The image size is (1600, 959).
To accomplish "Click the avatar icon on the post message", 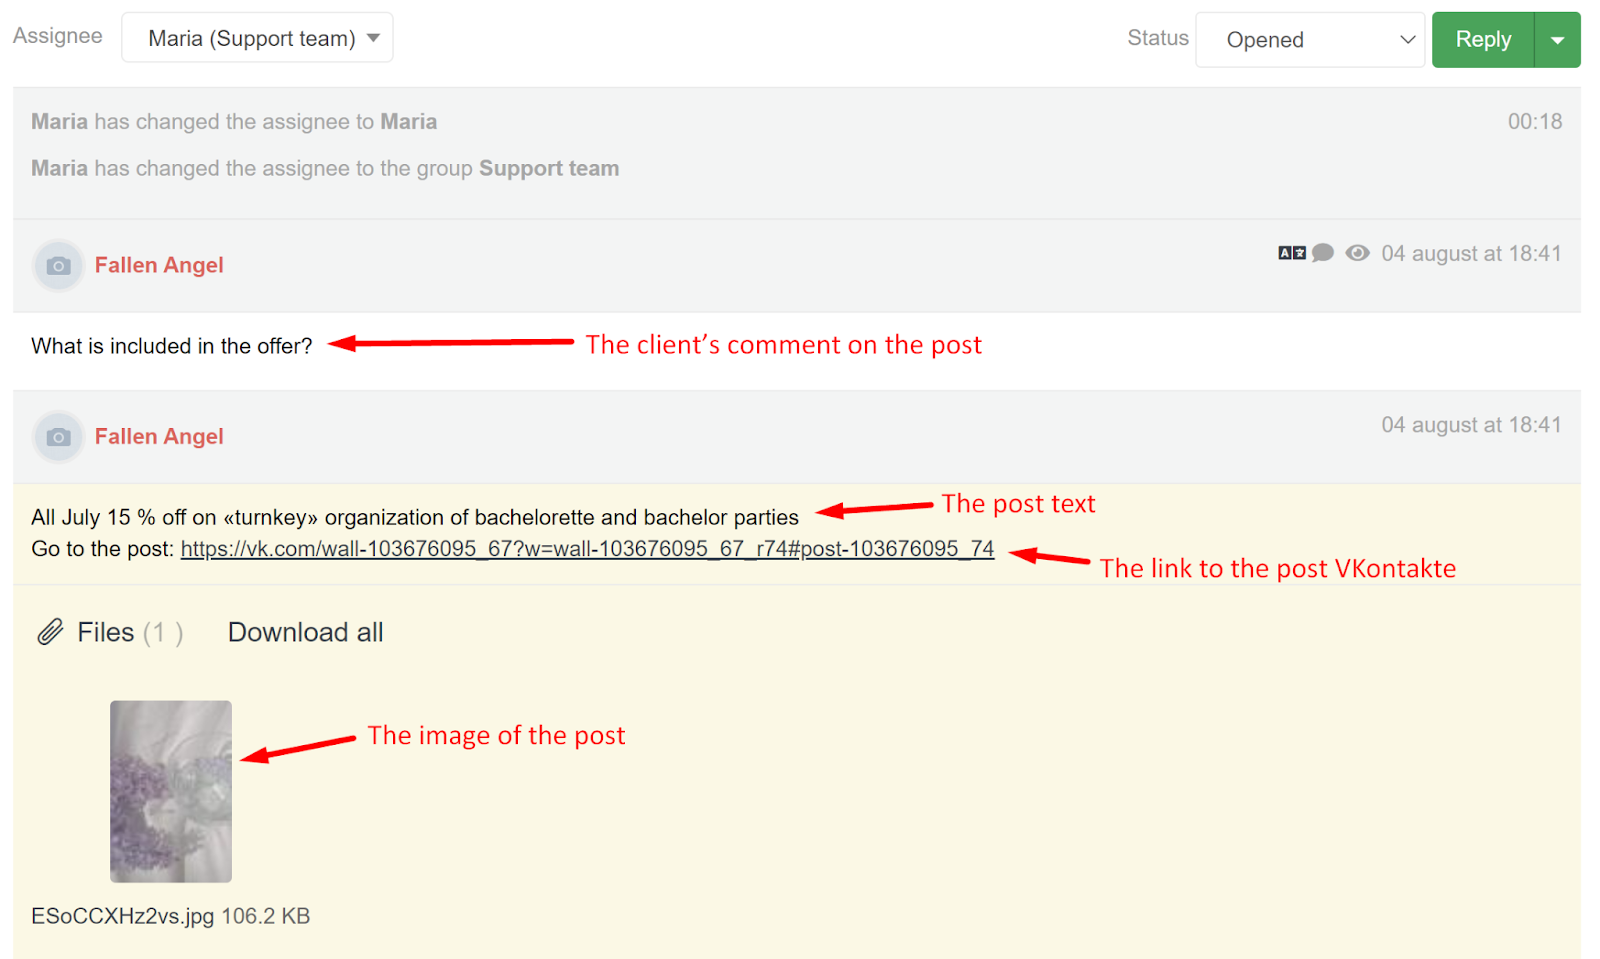I will (x=57, y=436).
